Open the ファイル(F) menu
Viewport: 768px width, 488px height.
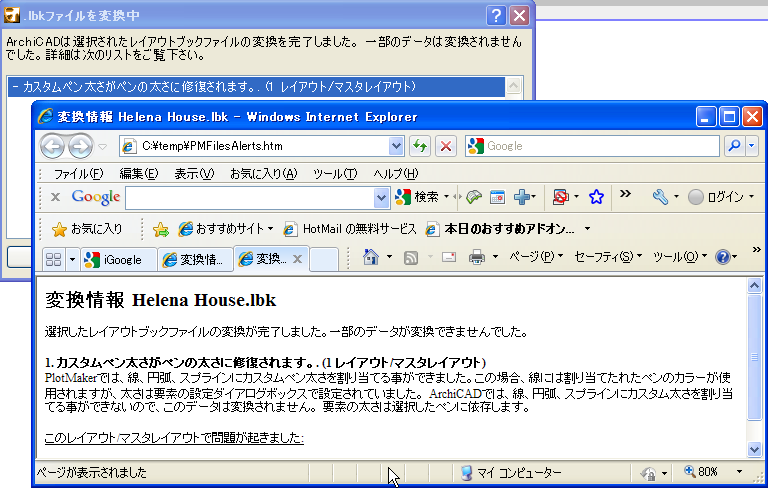78,173
